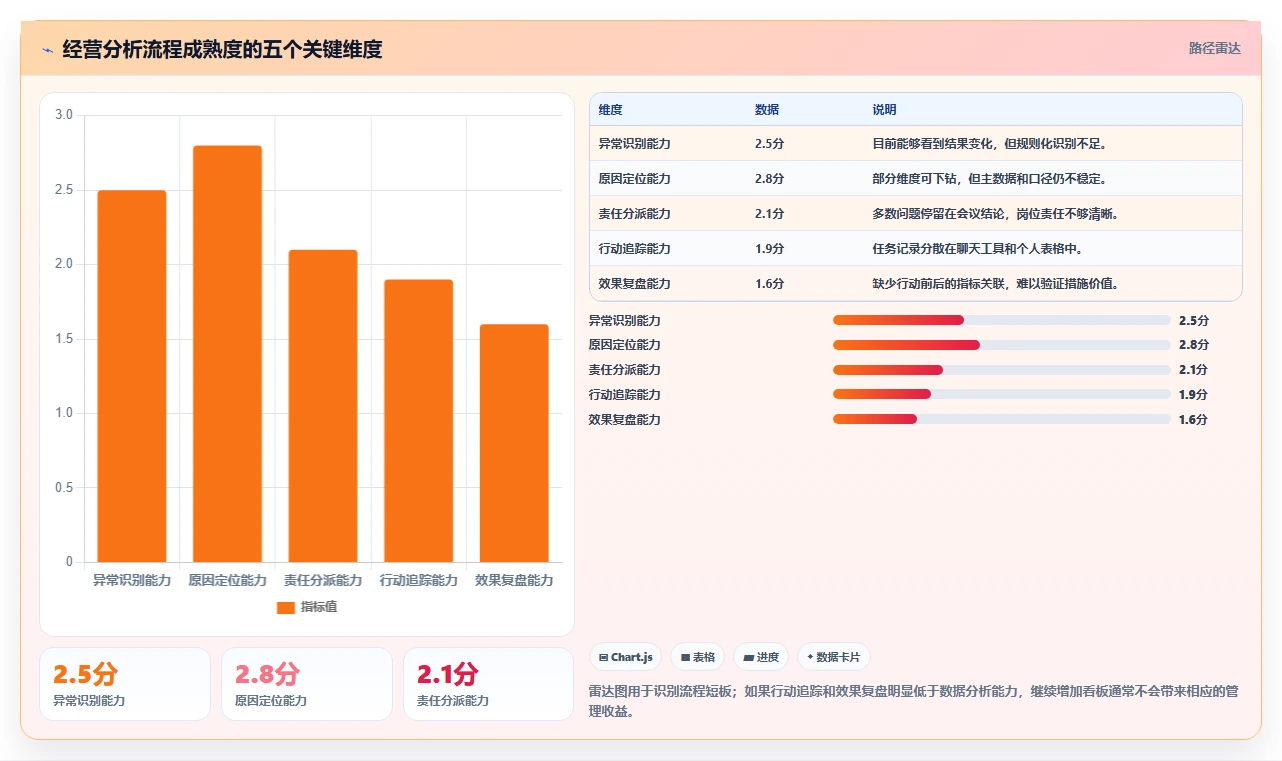Click x-axis label 异常识别能力

[132, 581]
